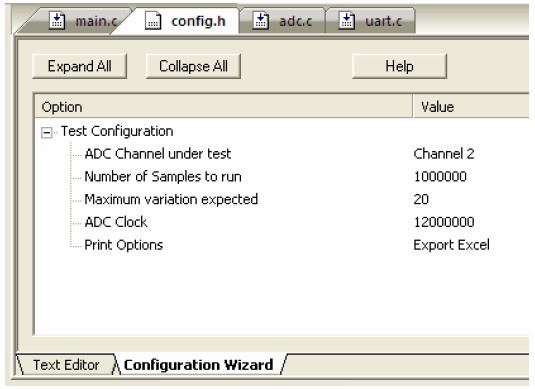Screen dimensions: 535x389
Task: Open the Channel 2 value dropdown
Action: [444, 154]
